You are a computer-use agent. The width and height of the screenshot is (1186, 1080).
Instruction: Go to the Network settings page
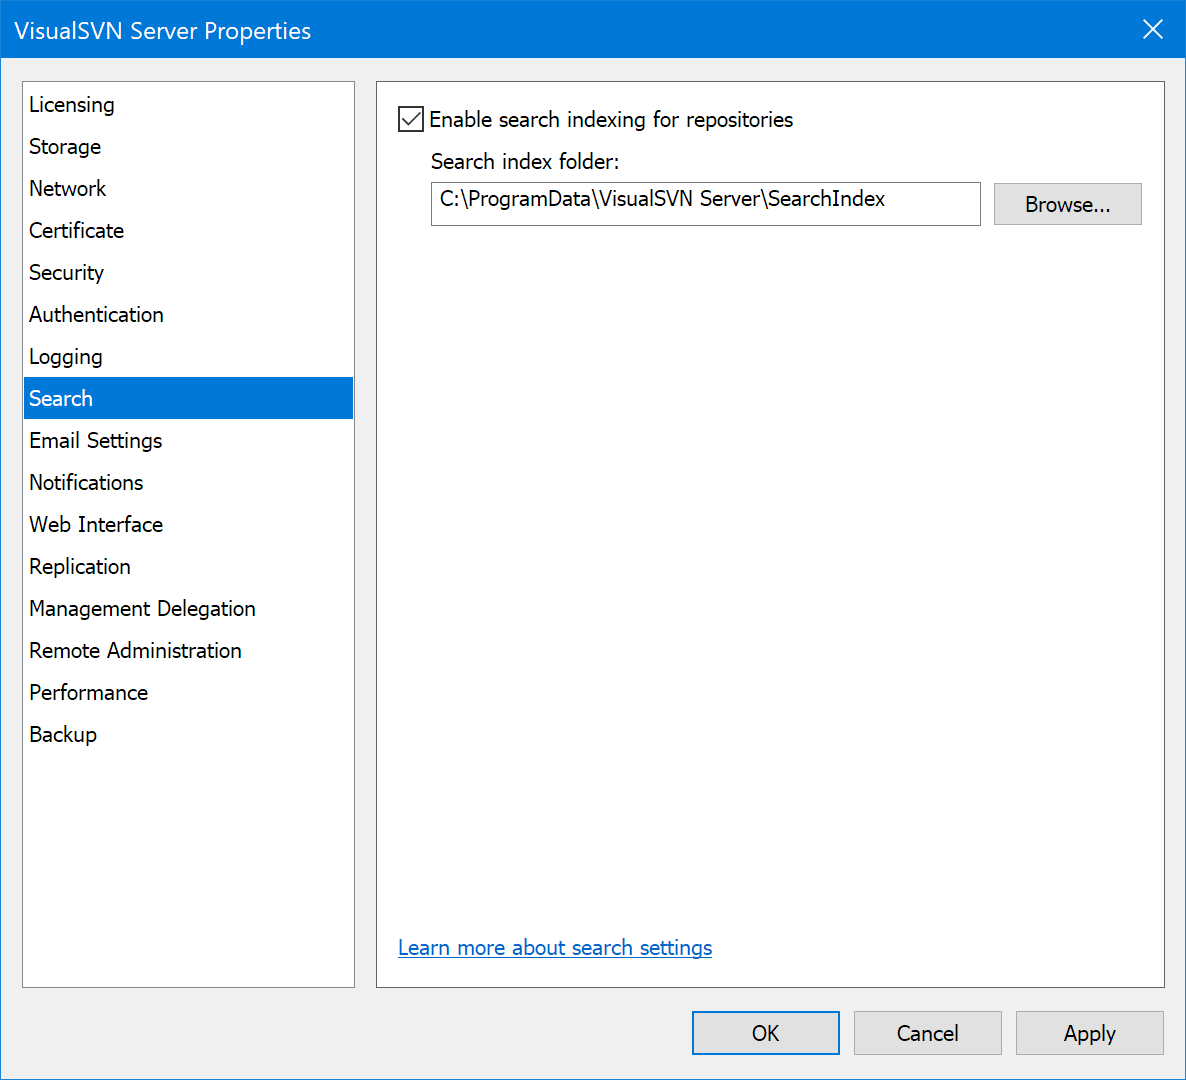click(x=188, y=188)
